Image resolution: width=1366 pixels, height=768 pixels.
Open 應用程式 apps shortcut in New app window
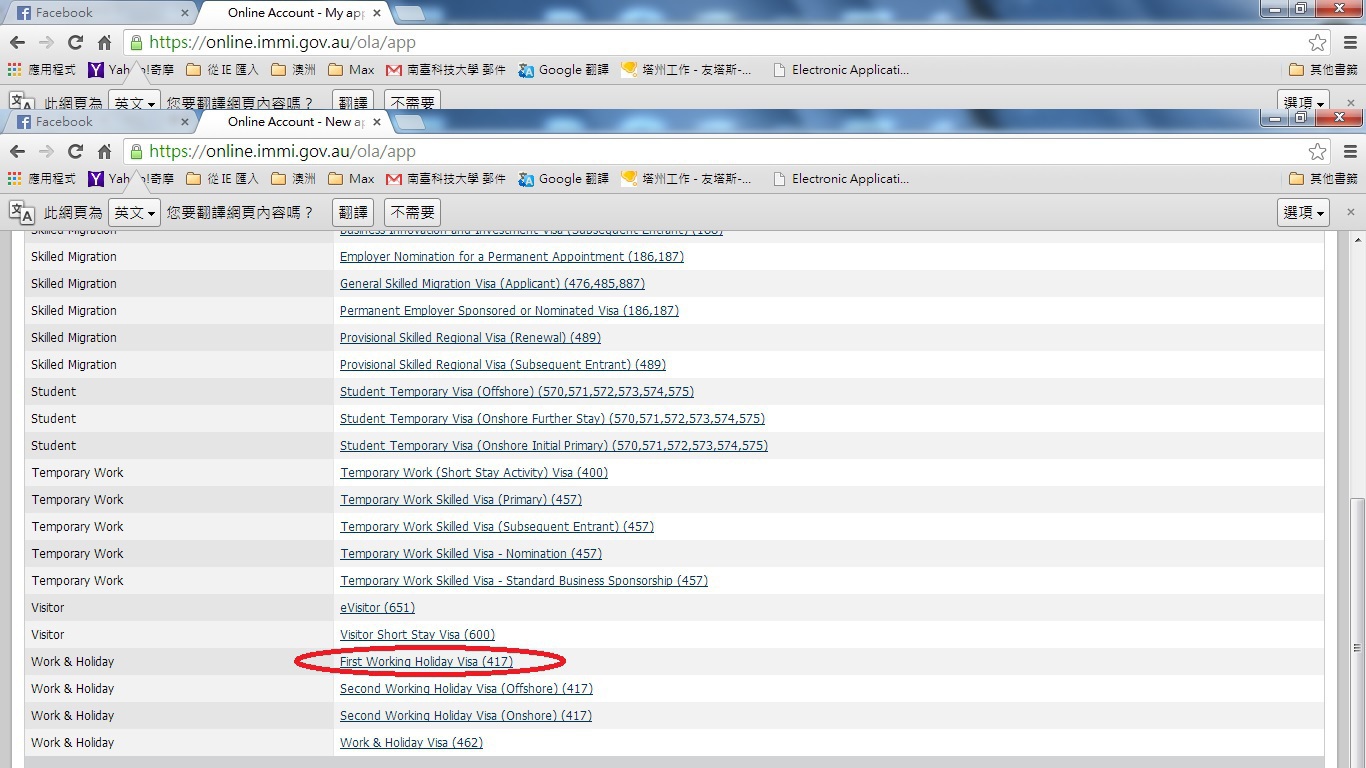point(42,179)
